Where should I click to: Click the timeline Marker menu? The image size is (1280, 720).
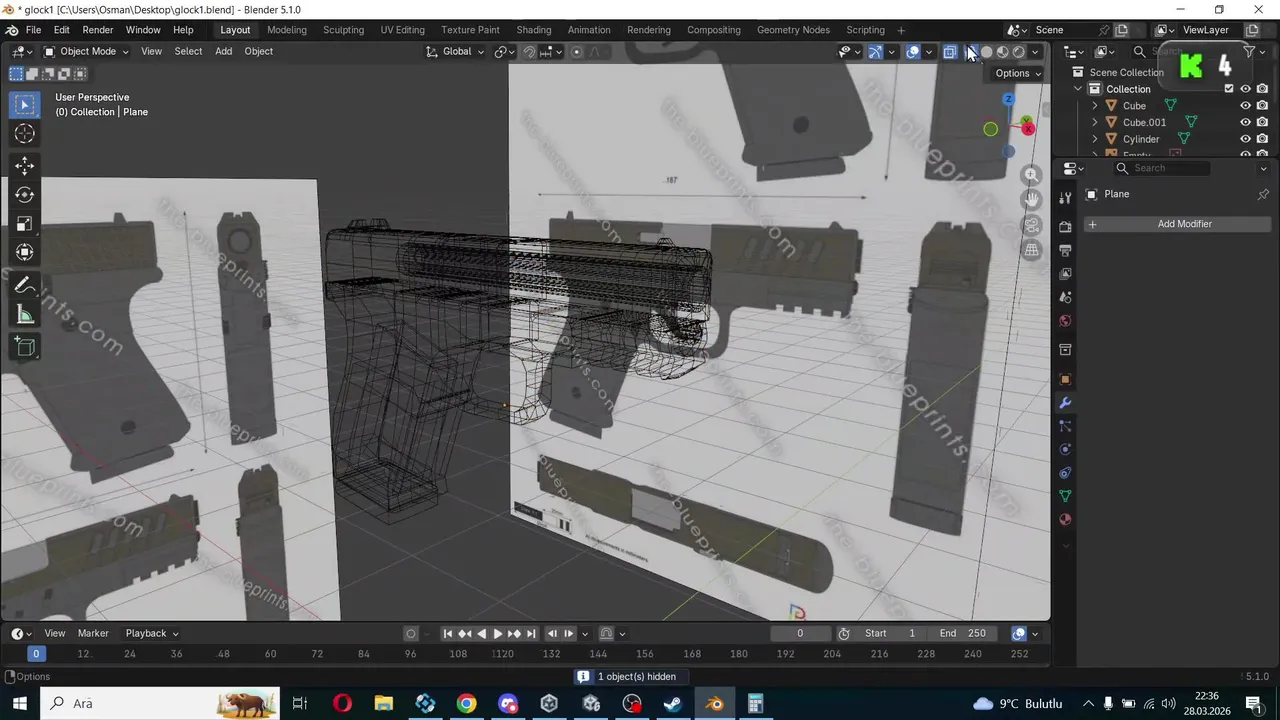pos(93,633)
